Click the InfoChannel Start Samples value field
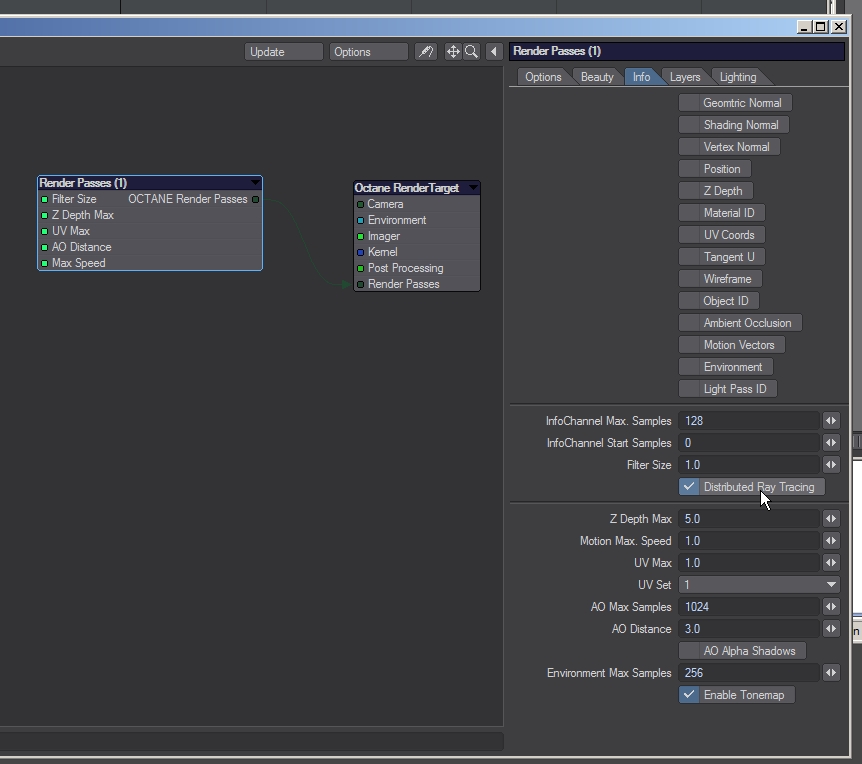 749,443
